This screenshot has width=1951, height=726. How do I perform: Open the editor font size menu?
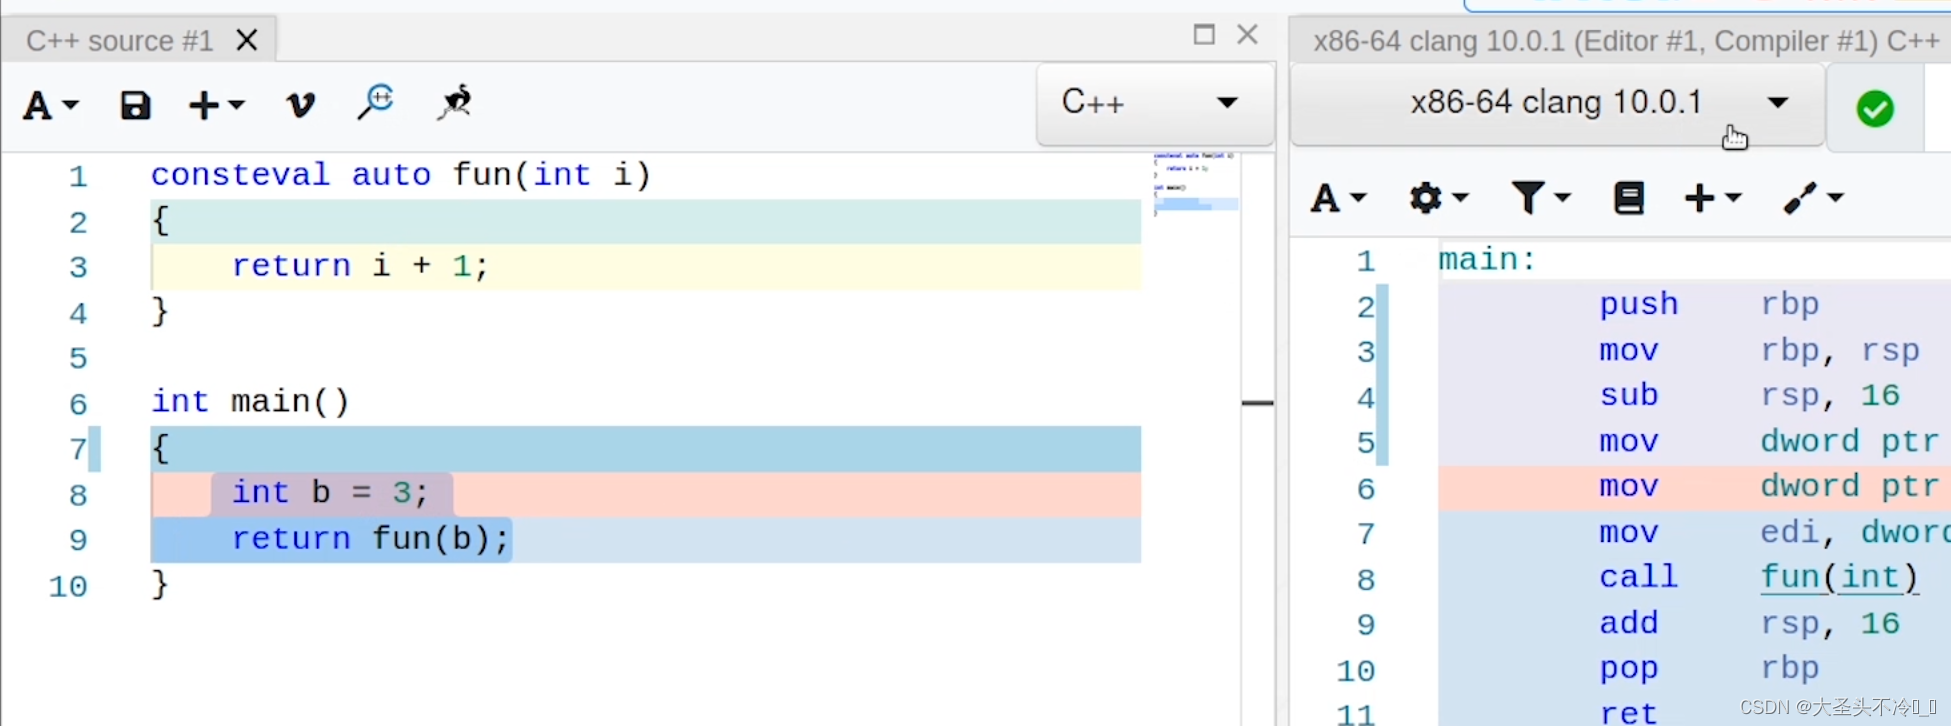50,104
